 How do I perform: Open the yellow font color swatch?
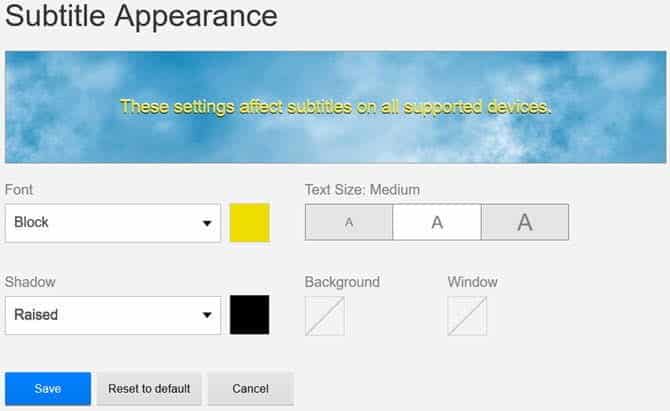point(250,223)
